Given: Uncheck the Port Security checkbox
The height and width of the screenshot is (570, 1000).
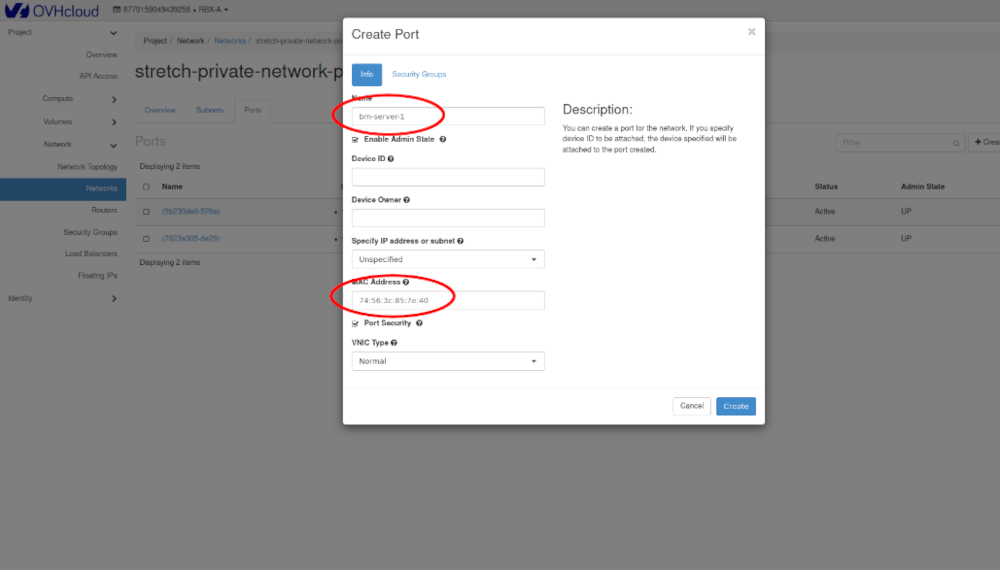Looking at the screenshot, I should click(x=356, y=324).
